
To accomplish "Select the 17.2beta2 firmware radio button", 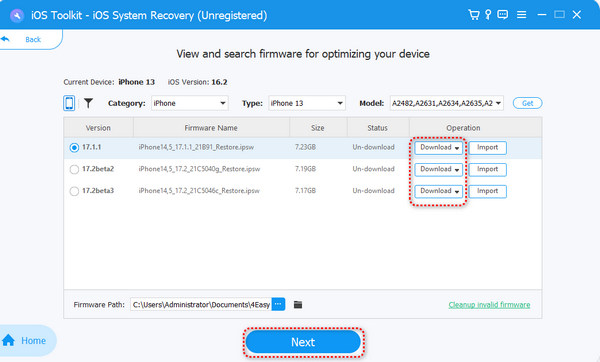I will click(x=74, y=169).
